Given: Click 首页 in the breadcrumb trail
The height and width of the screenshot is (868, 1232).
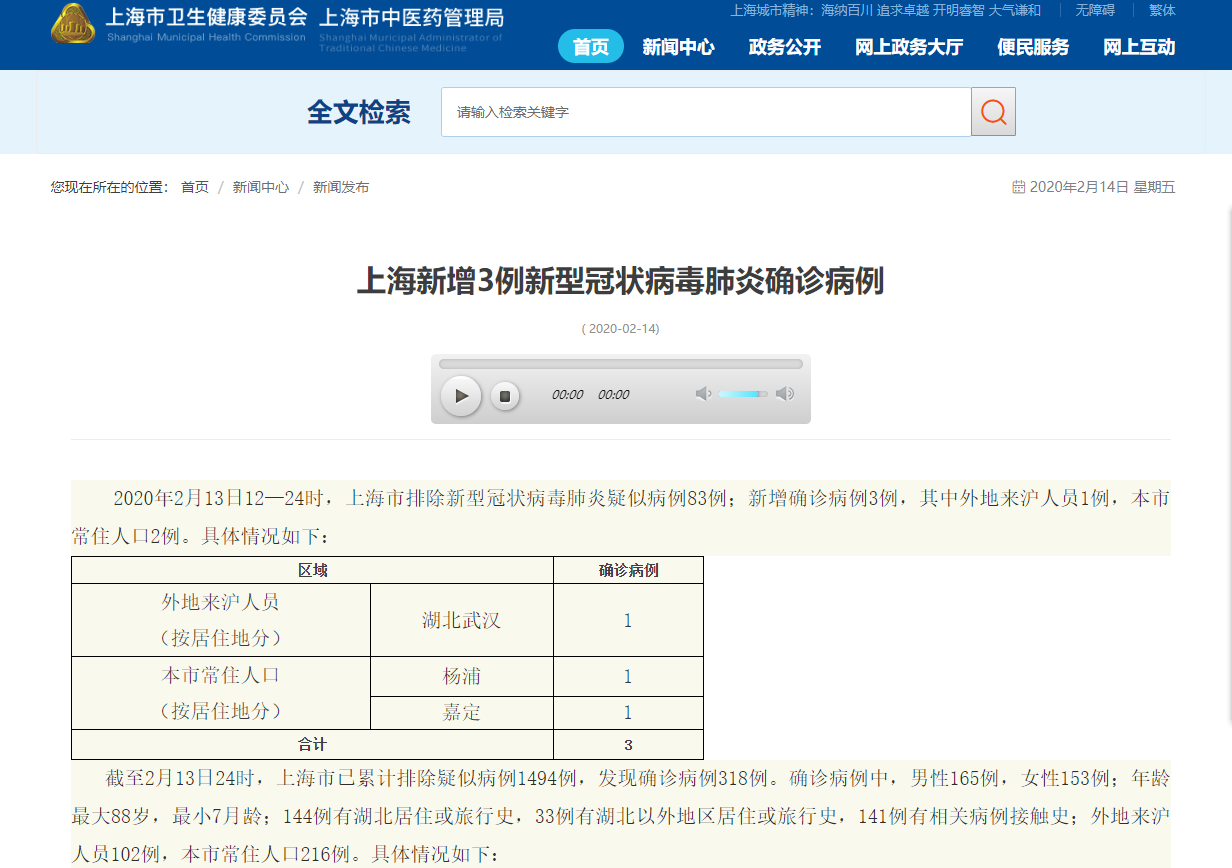Looking at the screenshot, I should coord(195,187).
